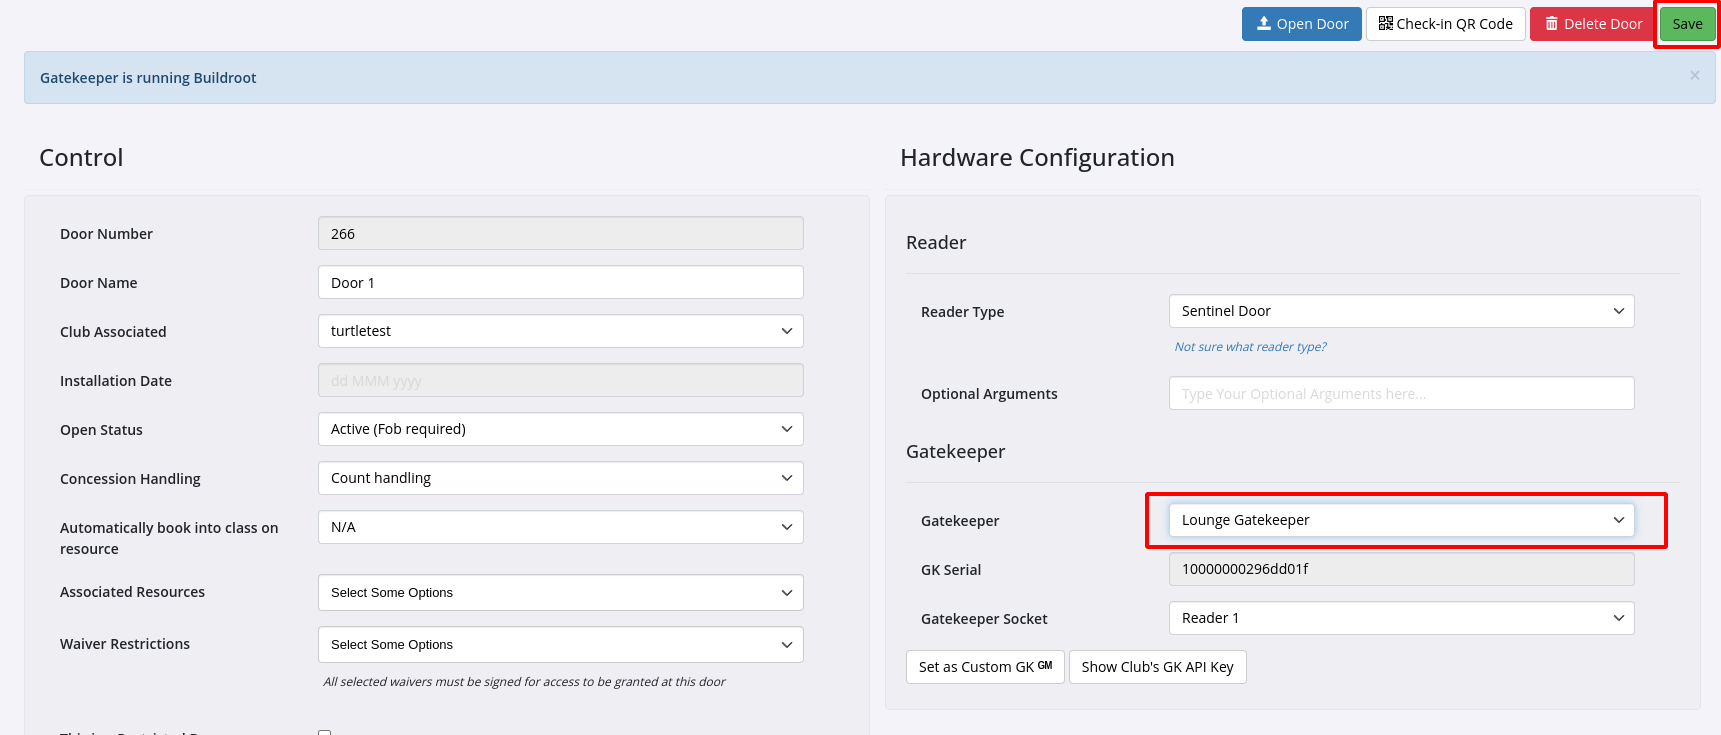Open the Check-in QR Code
The height and width of the screenshot is (735, 1721).
click(1445, 24)
